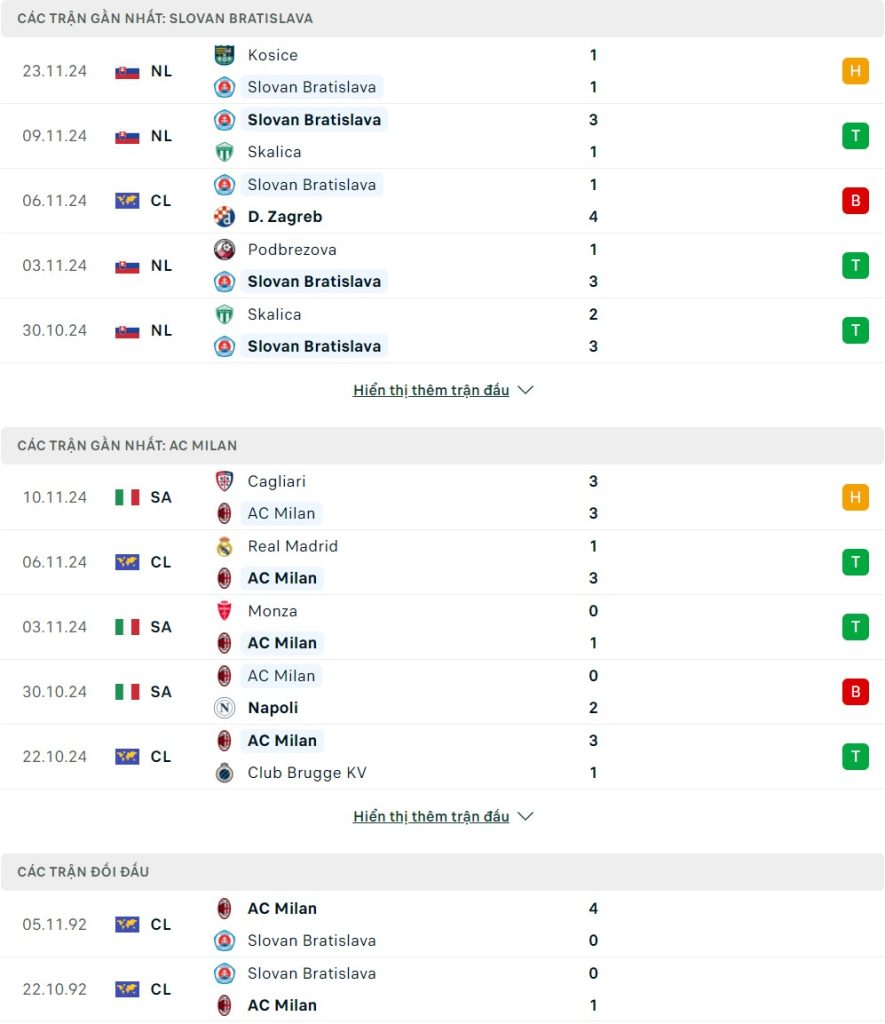Click the red B badge on D. Zagreb match
Viewport: 885px width, 1024px height.
click(x=855, y=200)
